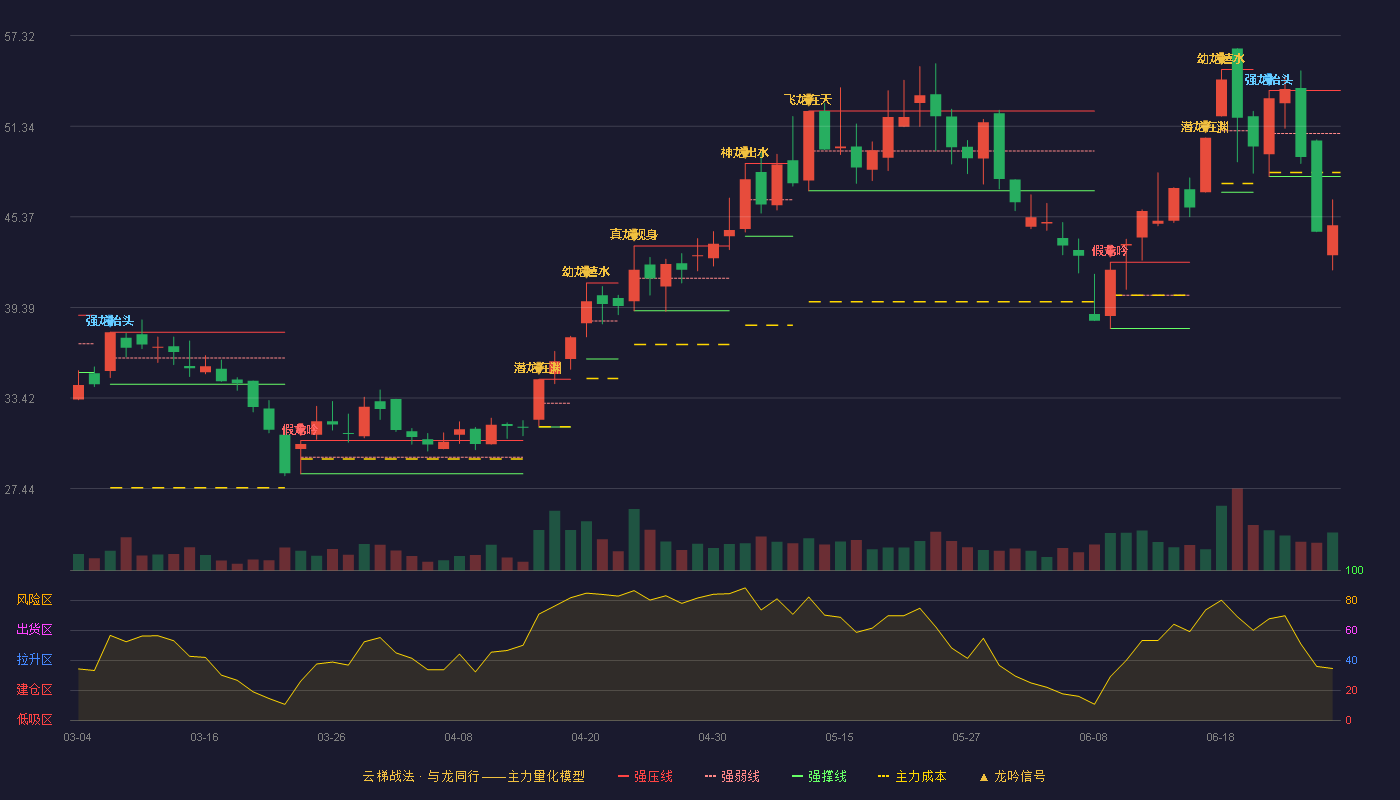The height and width of the screenshot is (800, 1400).
Task: Click the 幼龙戏水 signal label in April
Action: (x=586, y=272)
